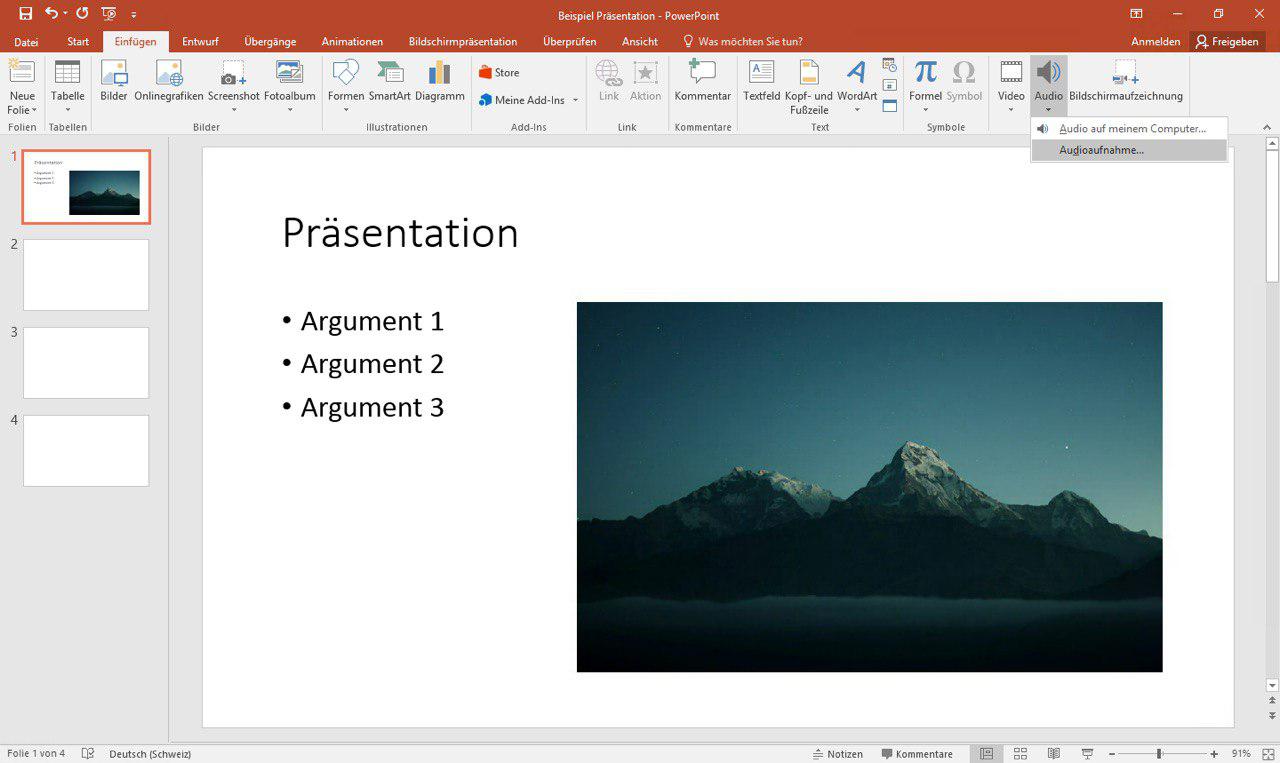
Task: Insert a chart using Diagramm
Action: 439,80
